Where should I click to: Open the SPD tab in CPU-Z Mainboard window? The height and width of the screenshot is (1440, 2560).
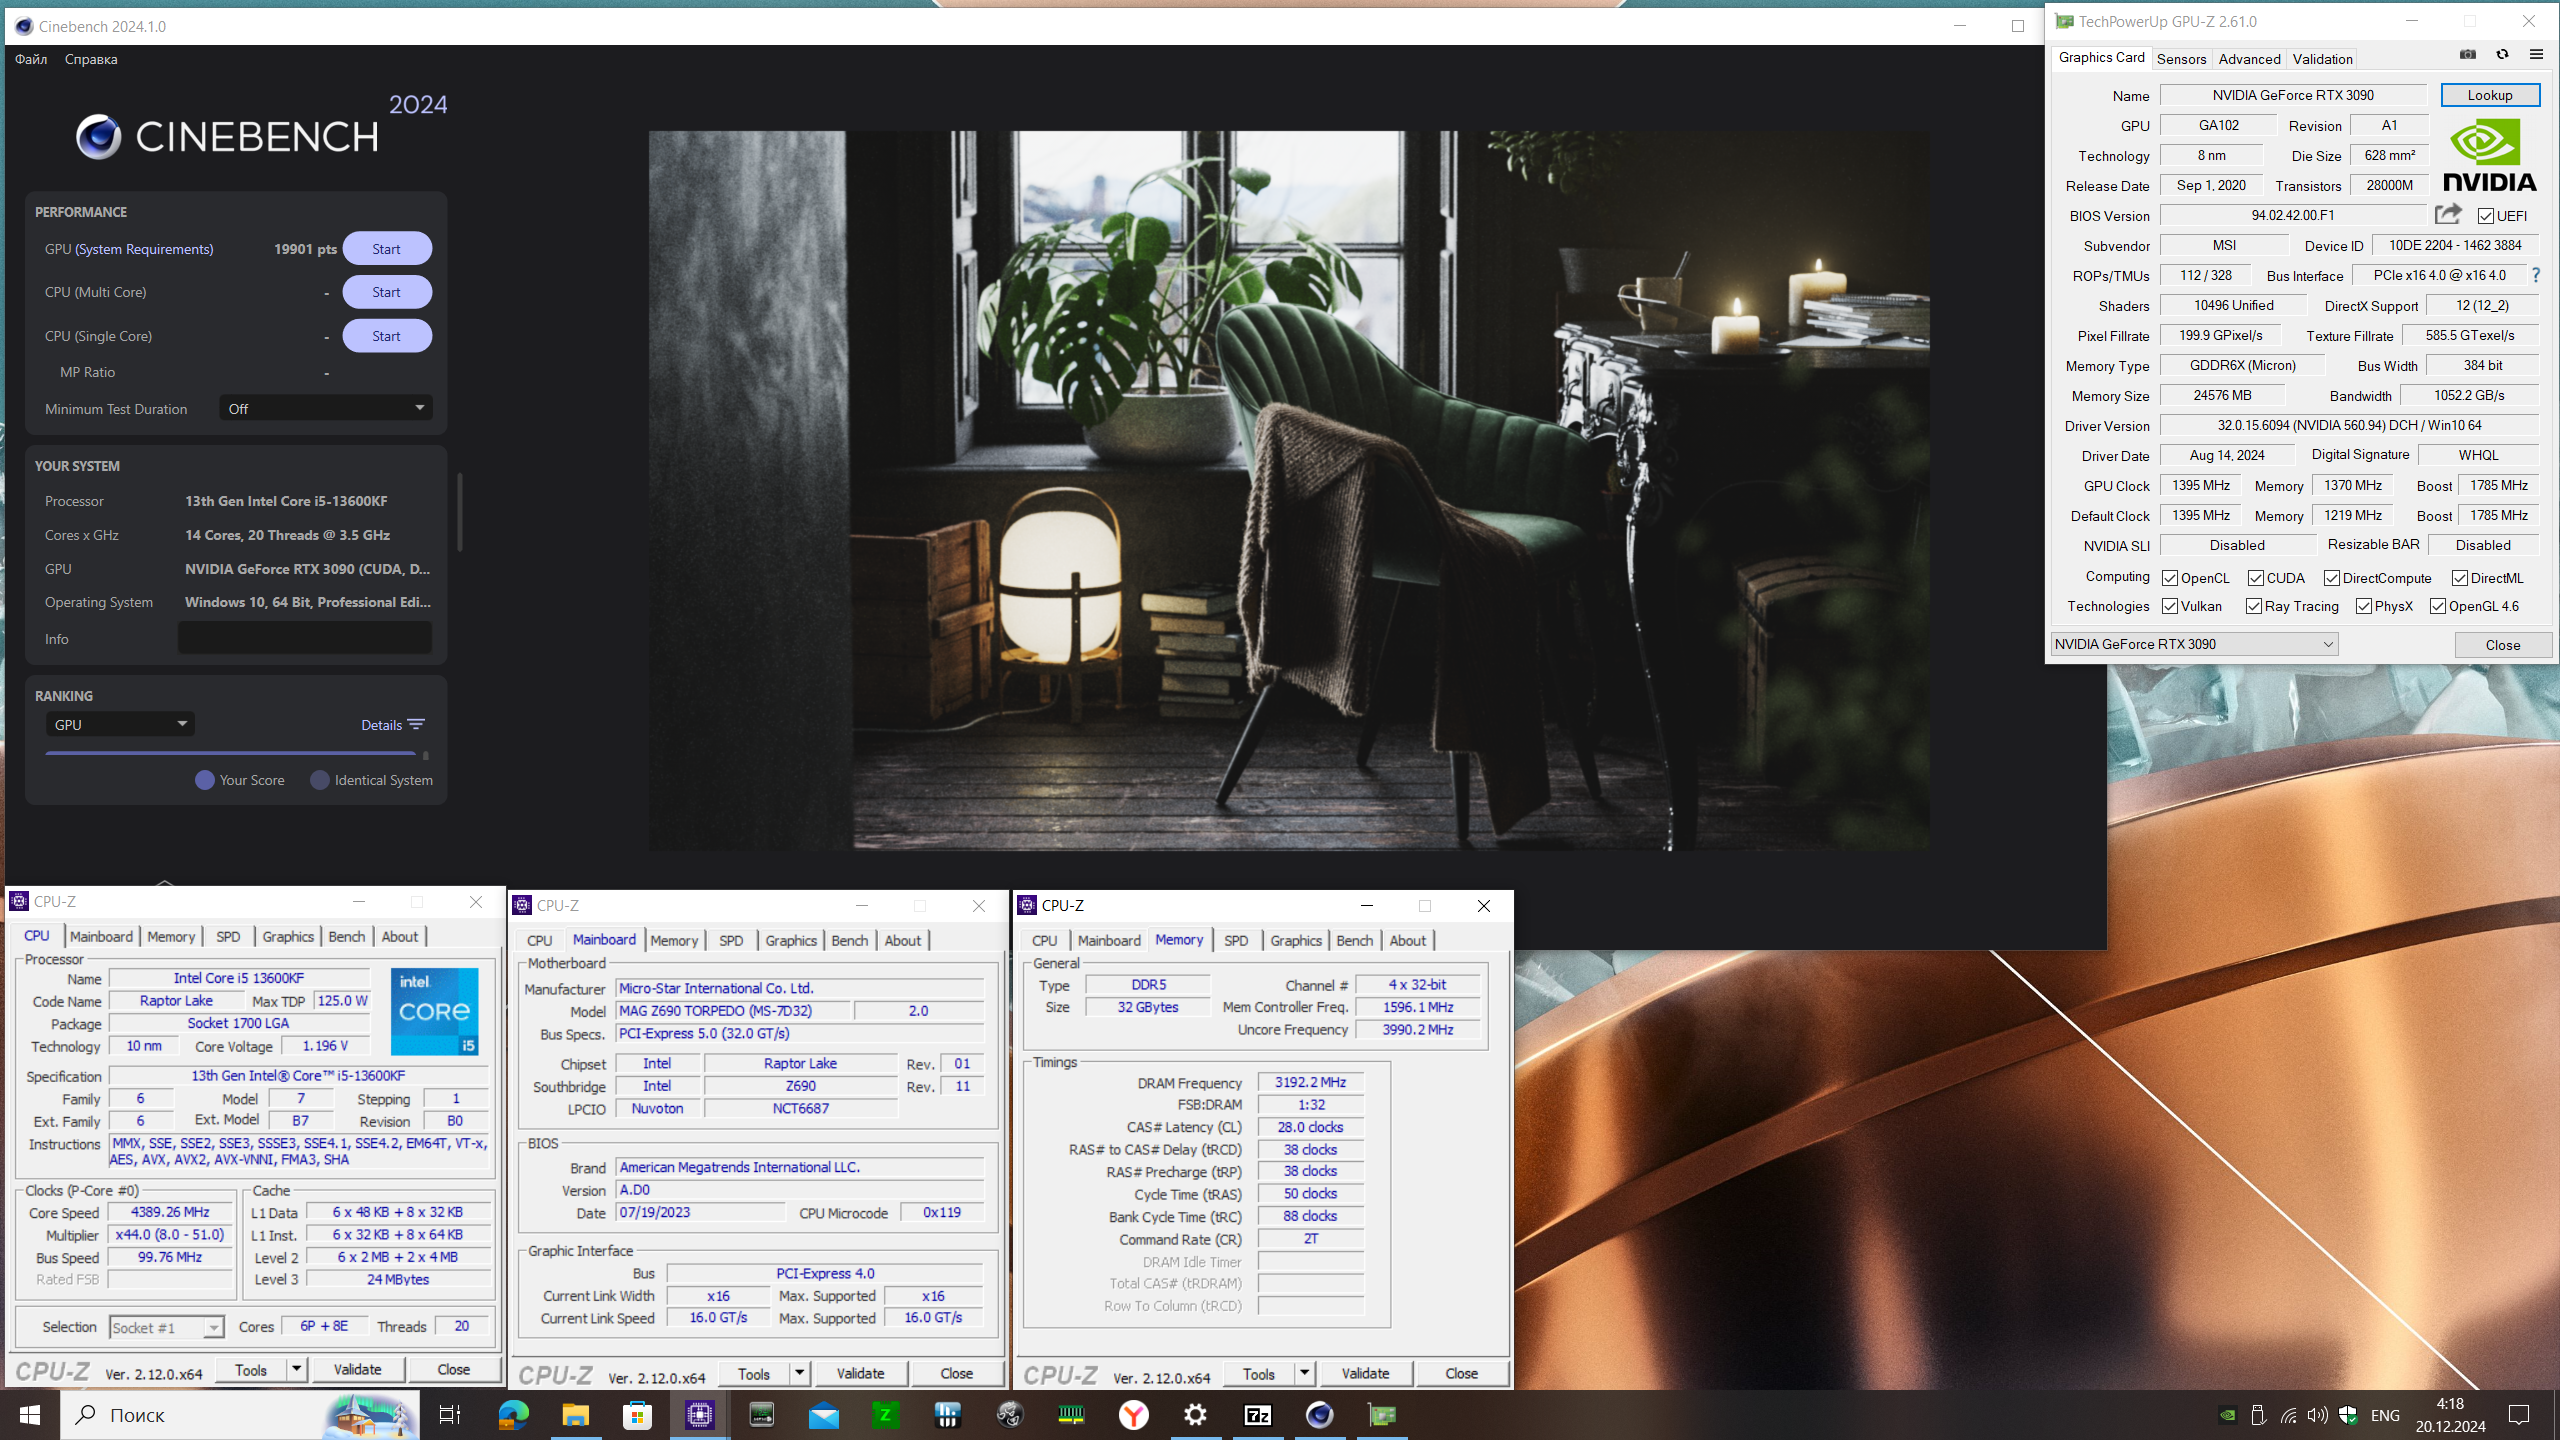pos(731,940)
